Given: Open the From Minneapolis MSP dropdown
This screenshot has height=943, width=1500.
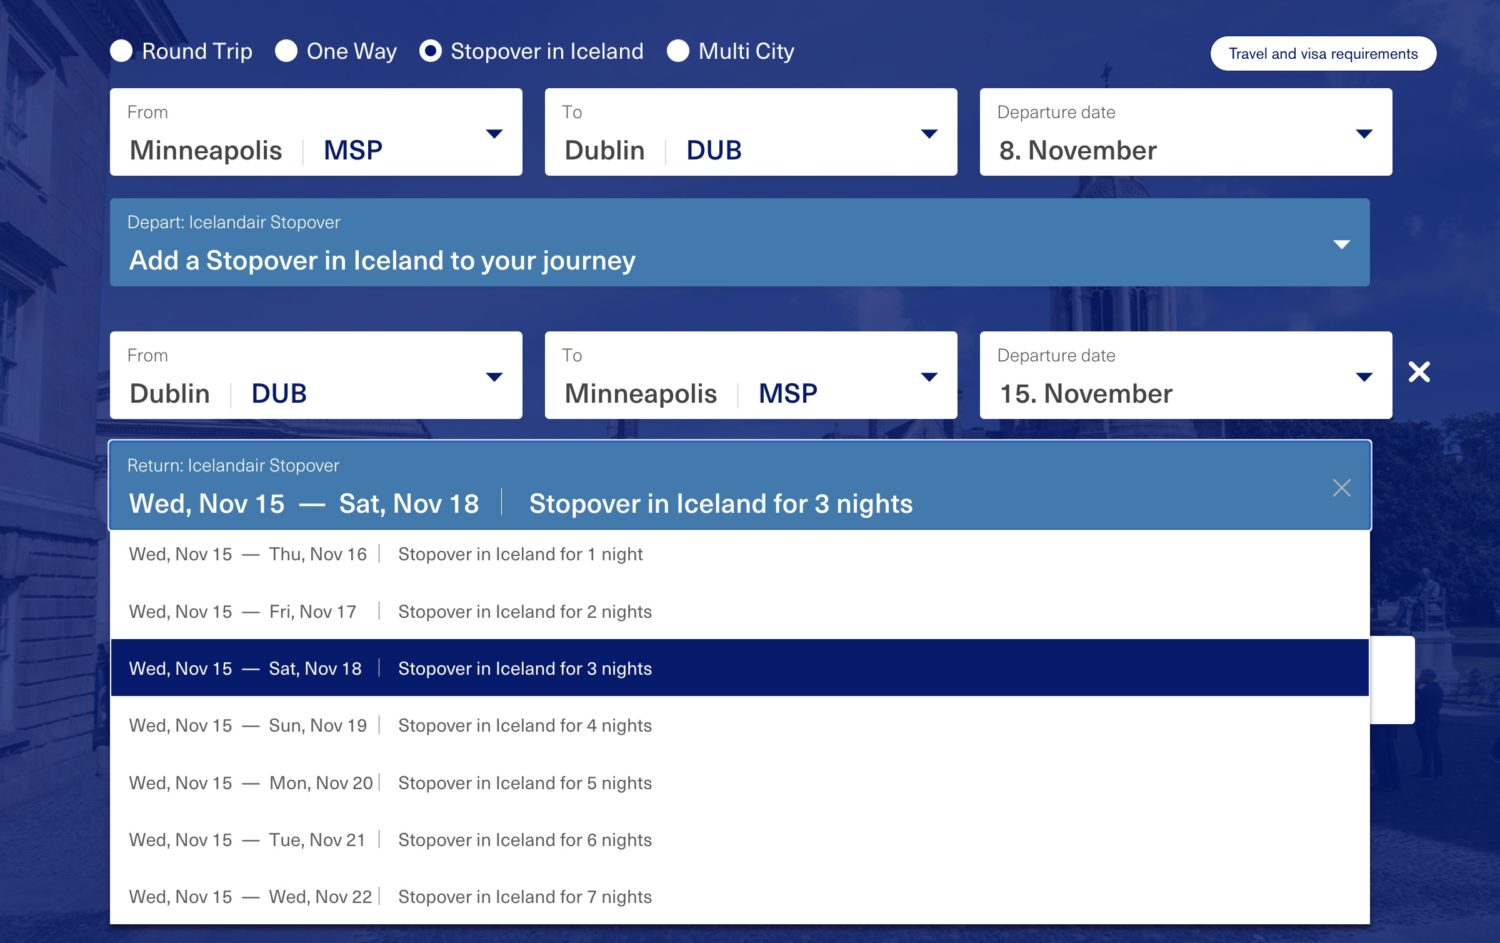Looking at the screenshot, I should point(316,132).
